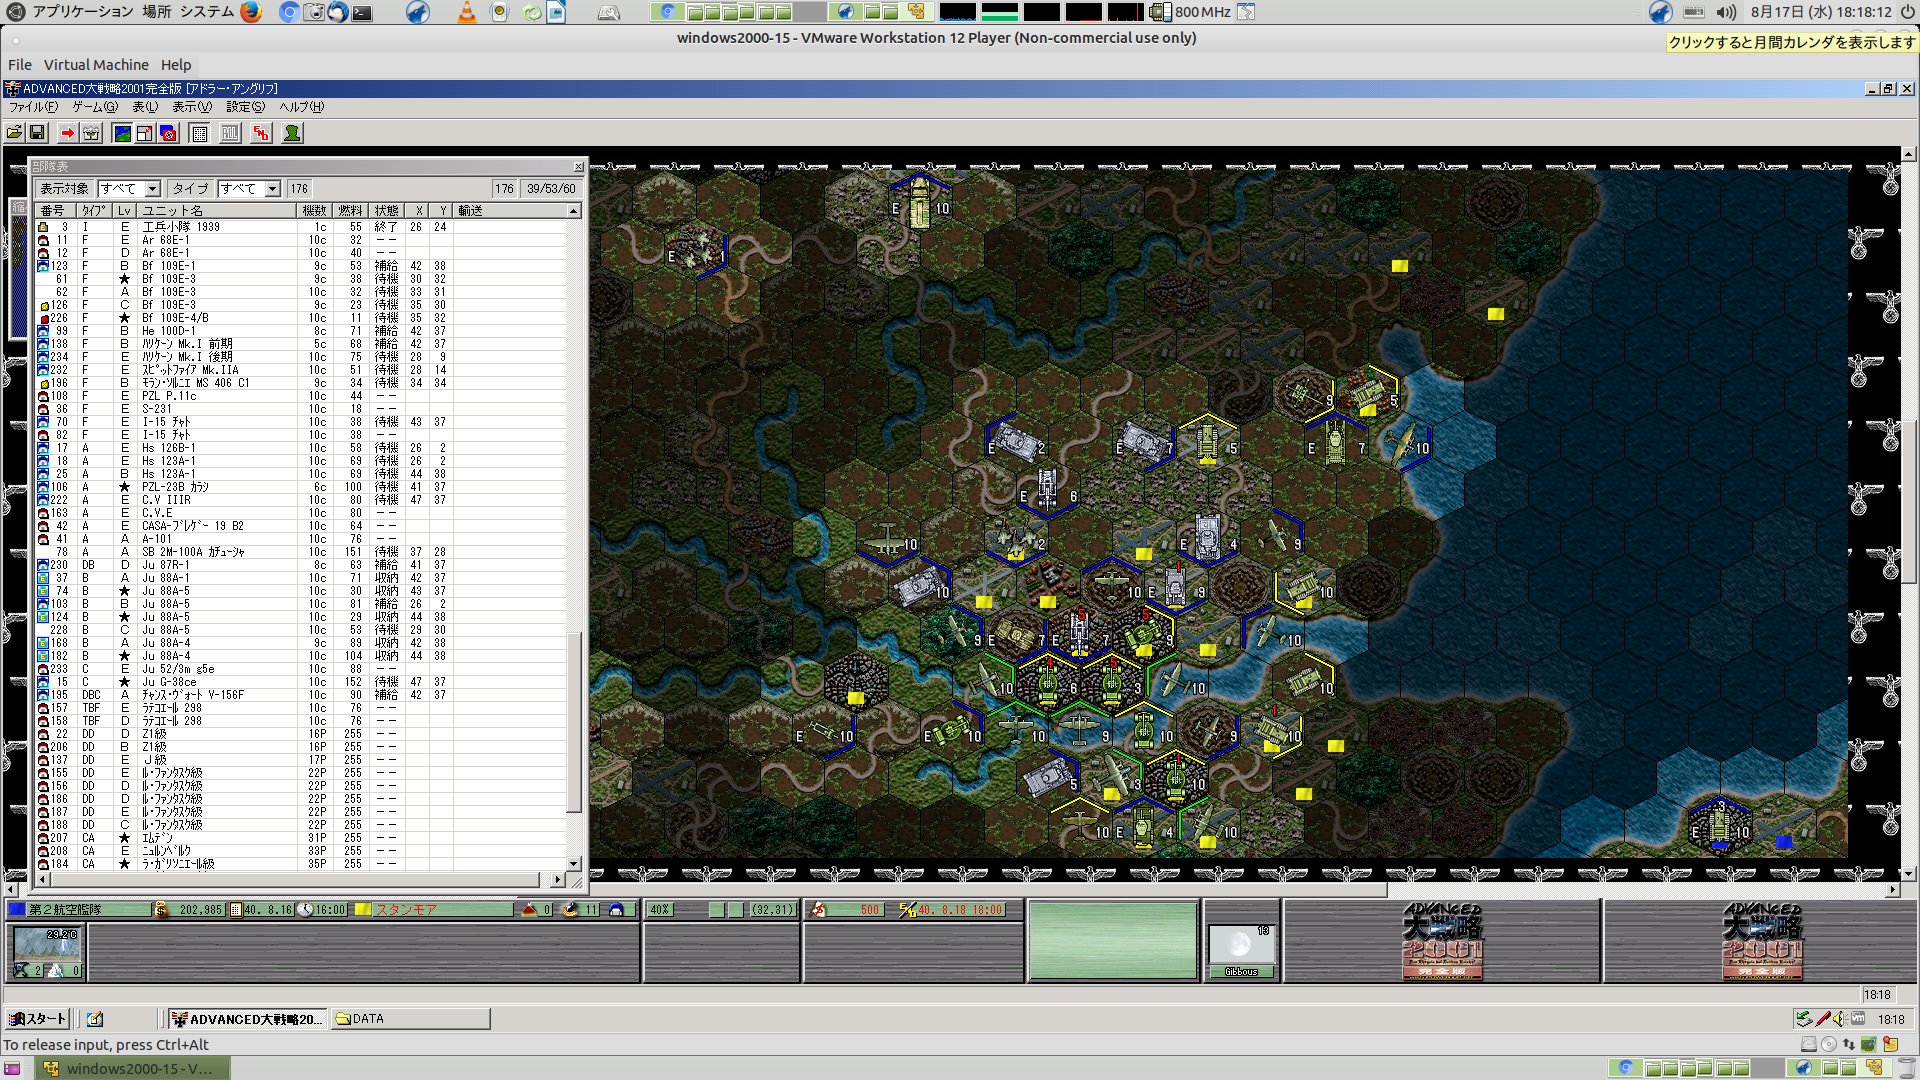The width and height of the screenshot is (1920, 1080).
Task: Sort unit table by ユニット名 column header
Action: pos(218,211)
